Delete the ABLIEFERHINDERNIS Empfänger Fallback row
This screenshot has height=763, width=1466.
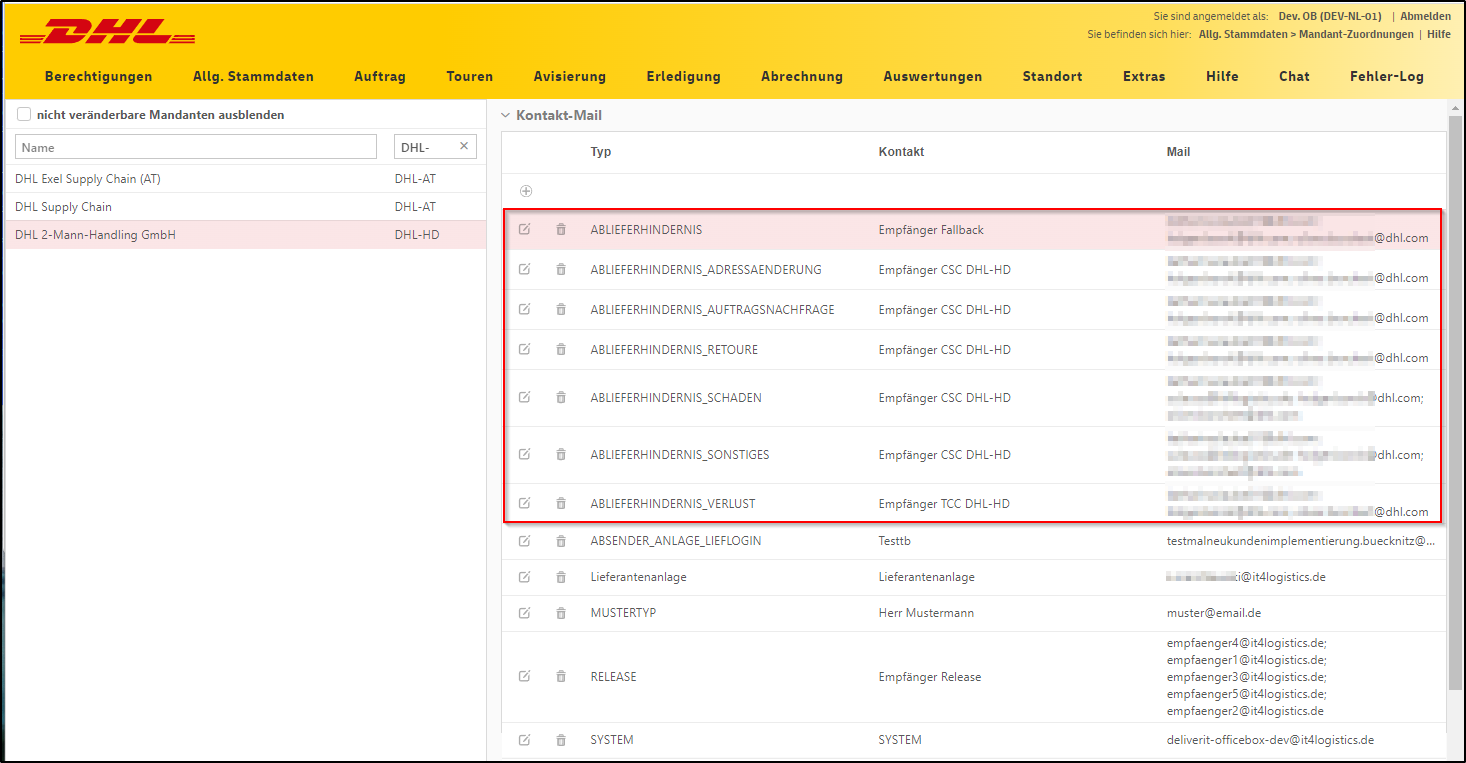click(x=561, y=230)
